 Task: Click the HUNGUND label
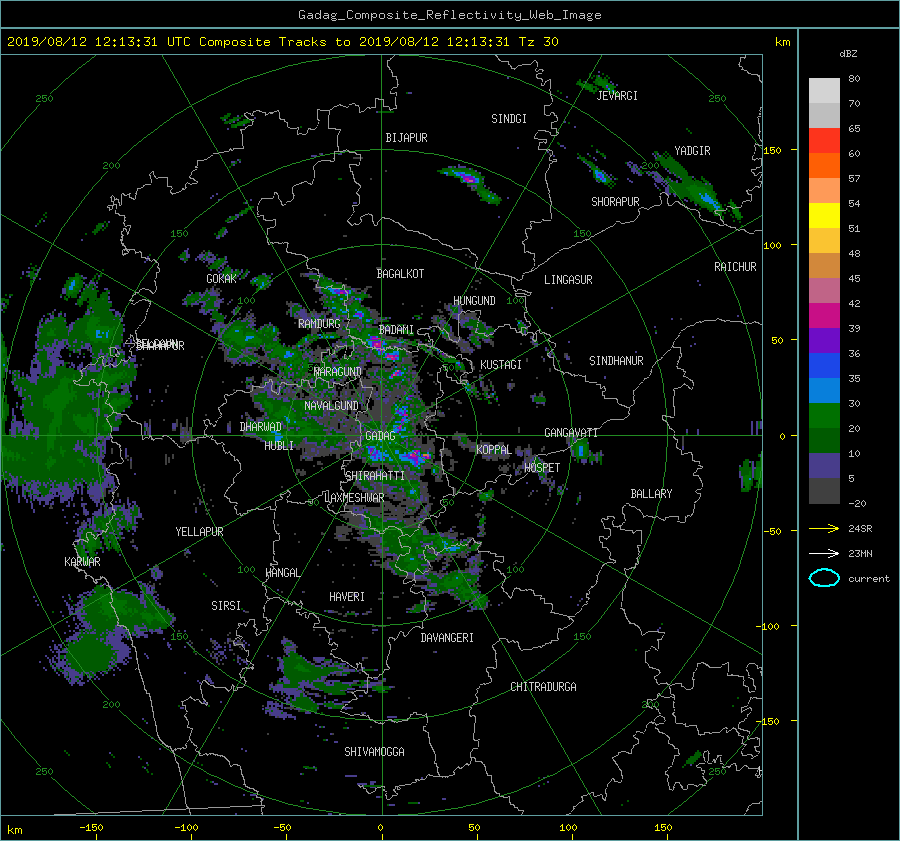(474, 301)
